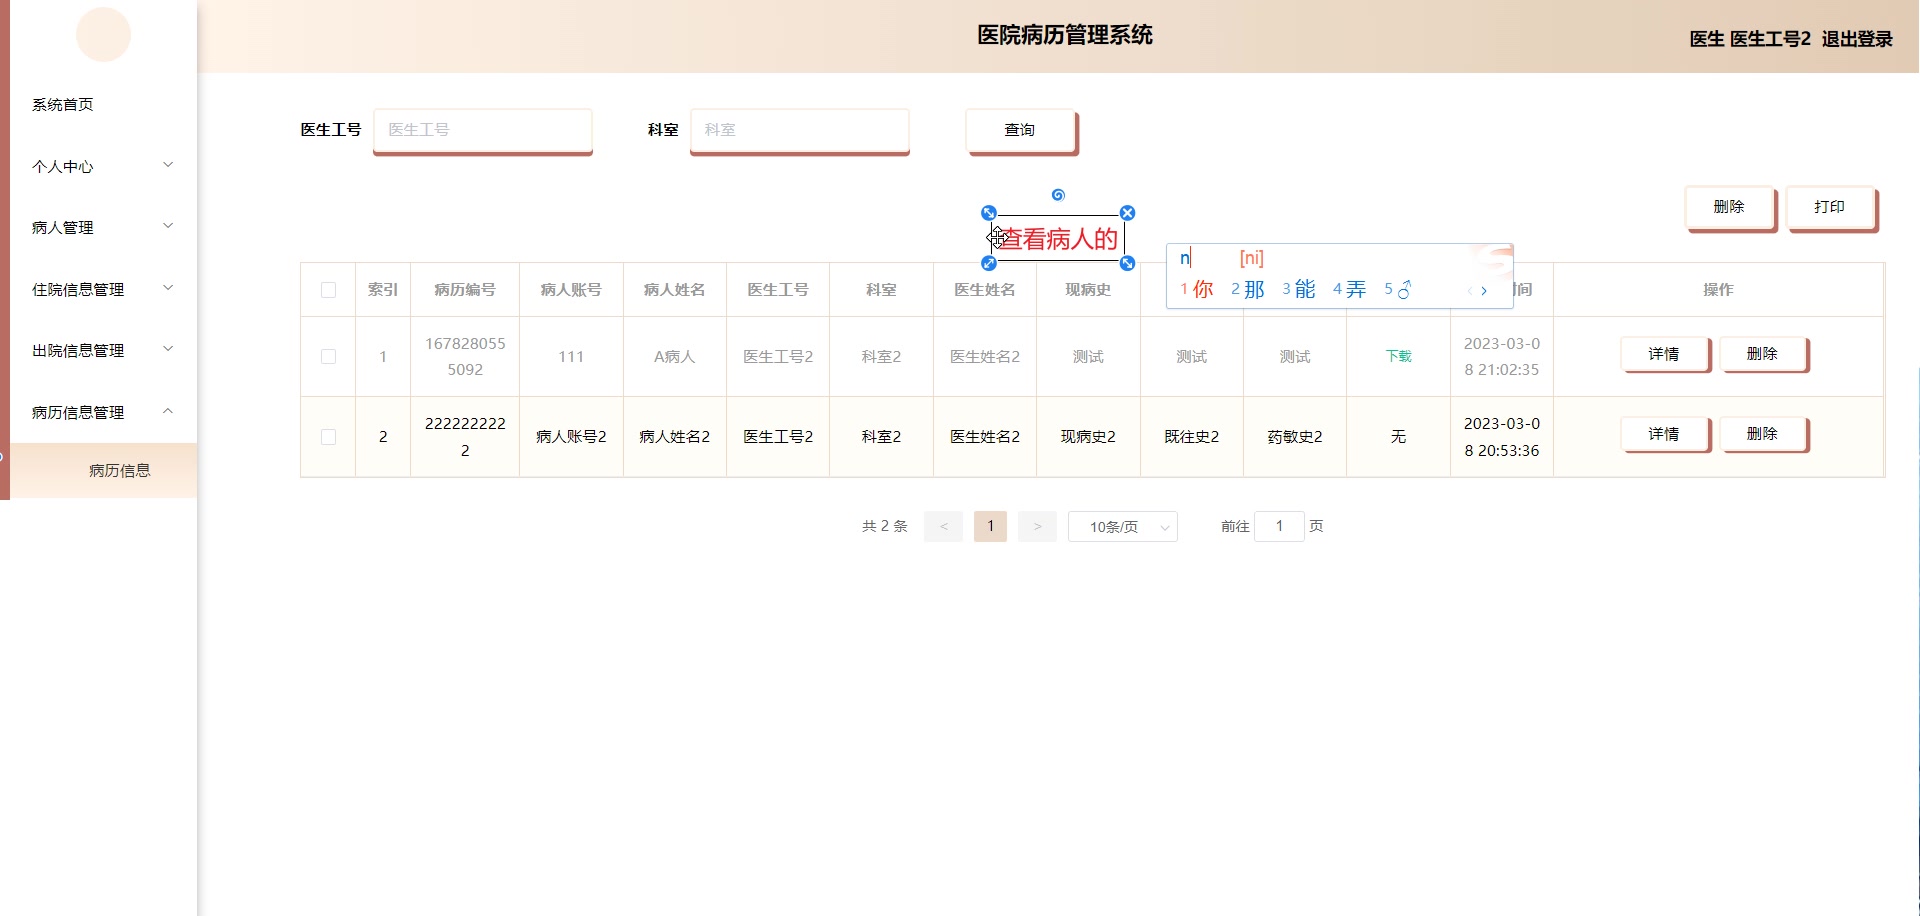The height and width of the screenshot is (916, 1920).
Task: Click the 查询 search button
Action: pyautogui.click(x=1019, y=129)
